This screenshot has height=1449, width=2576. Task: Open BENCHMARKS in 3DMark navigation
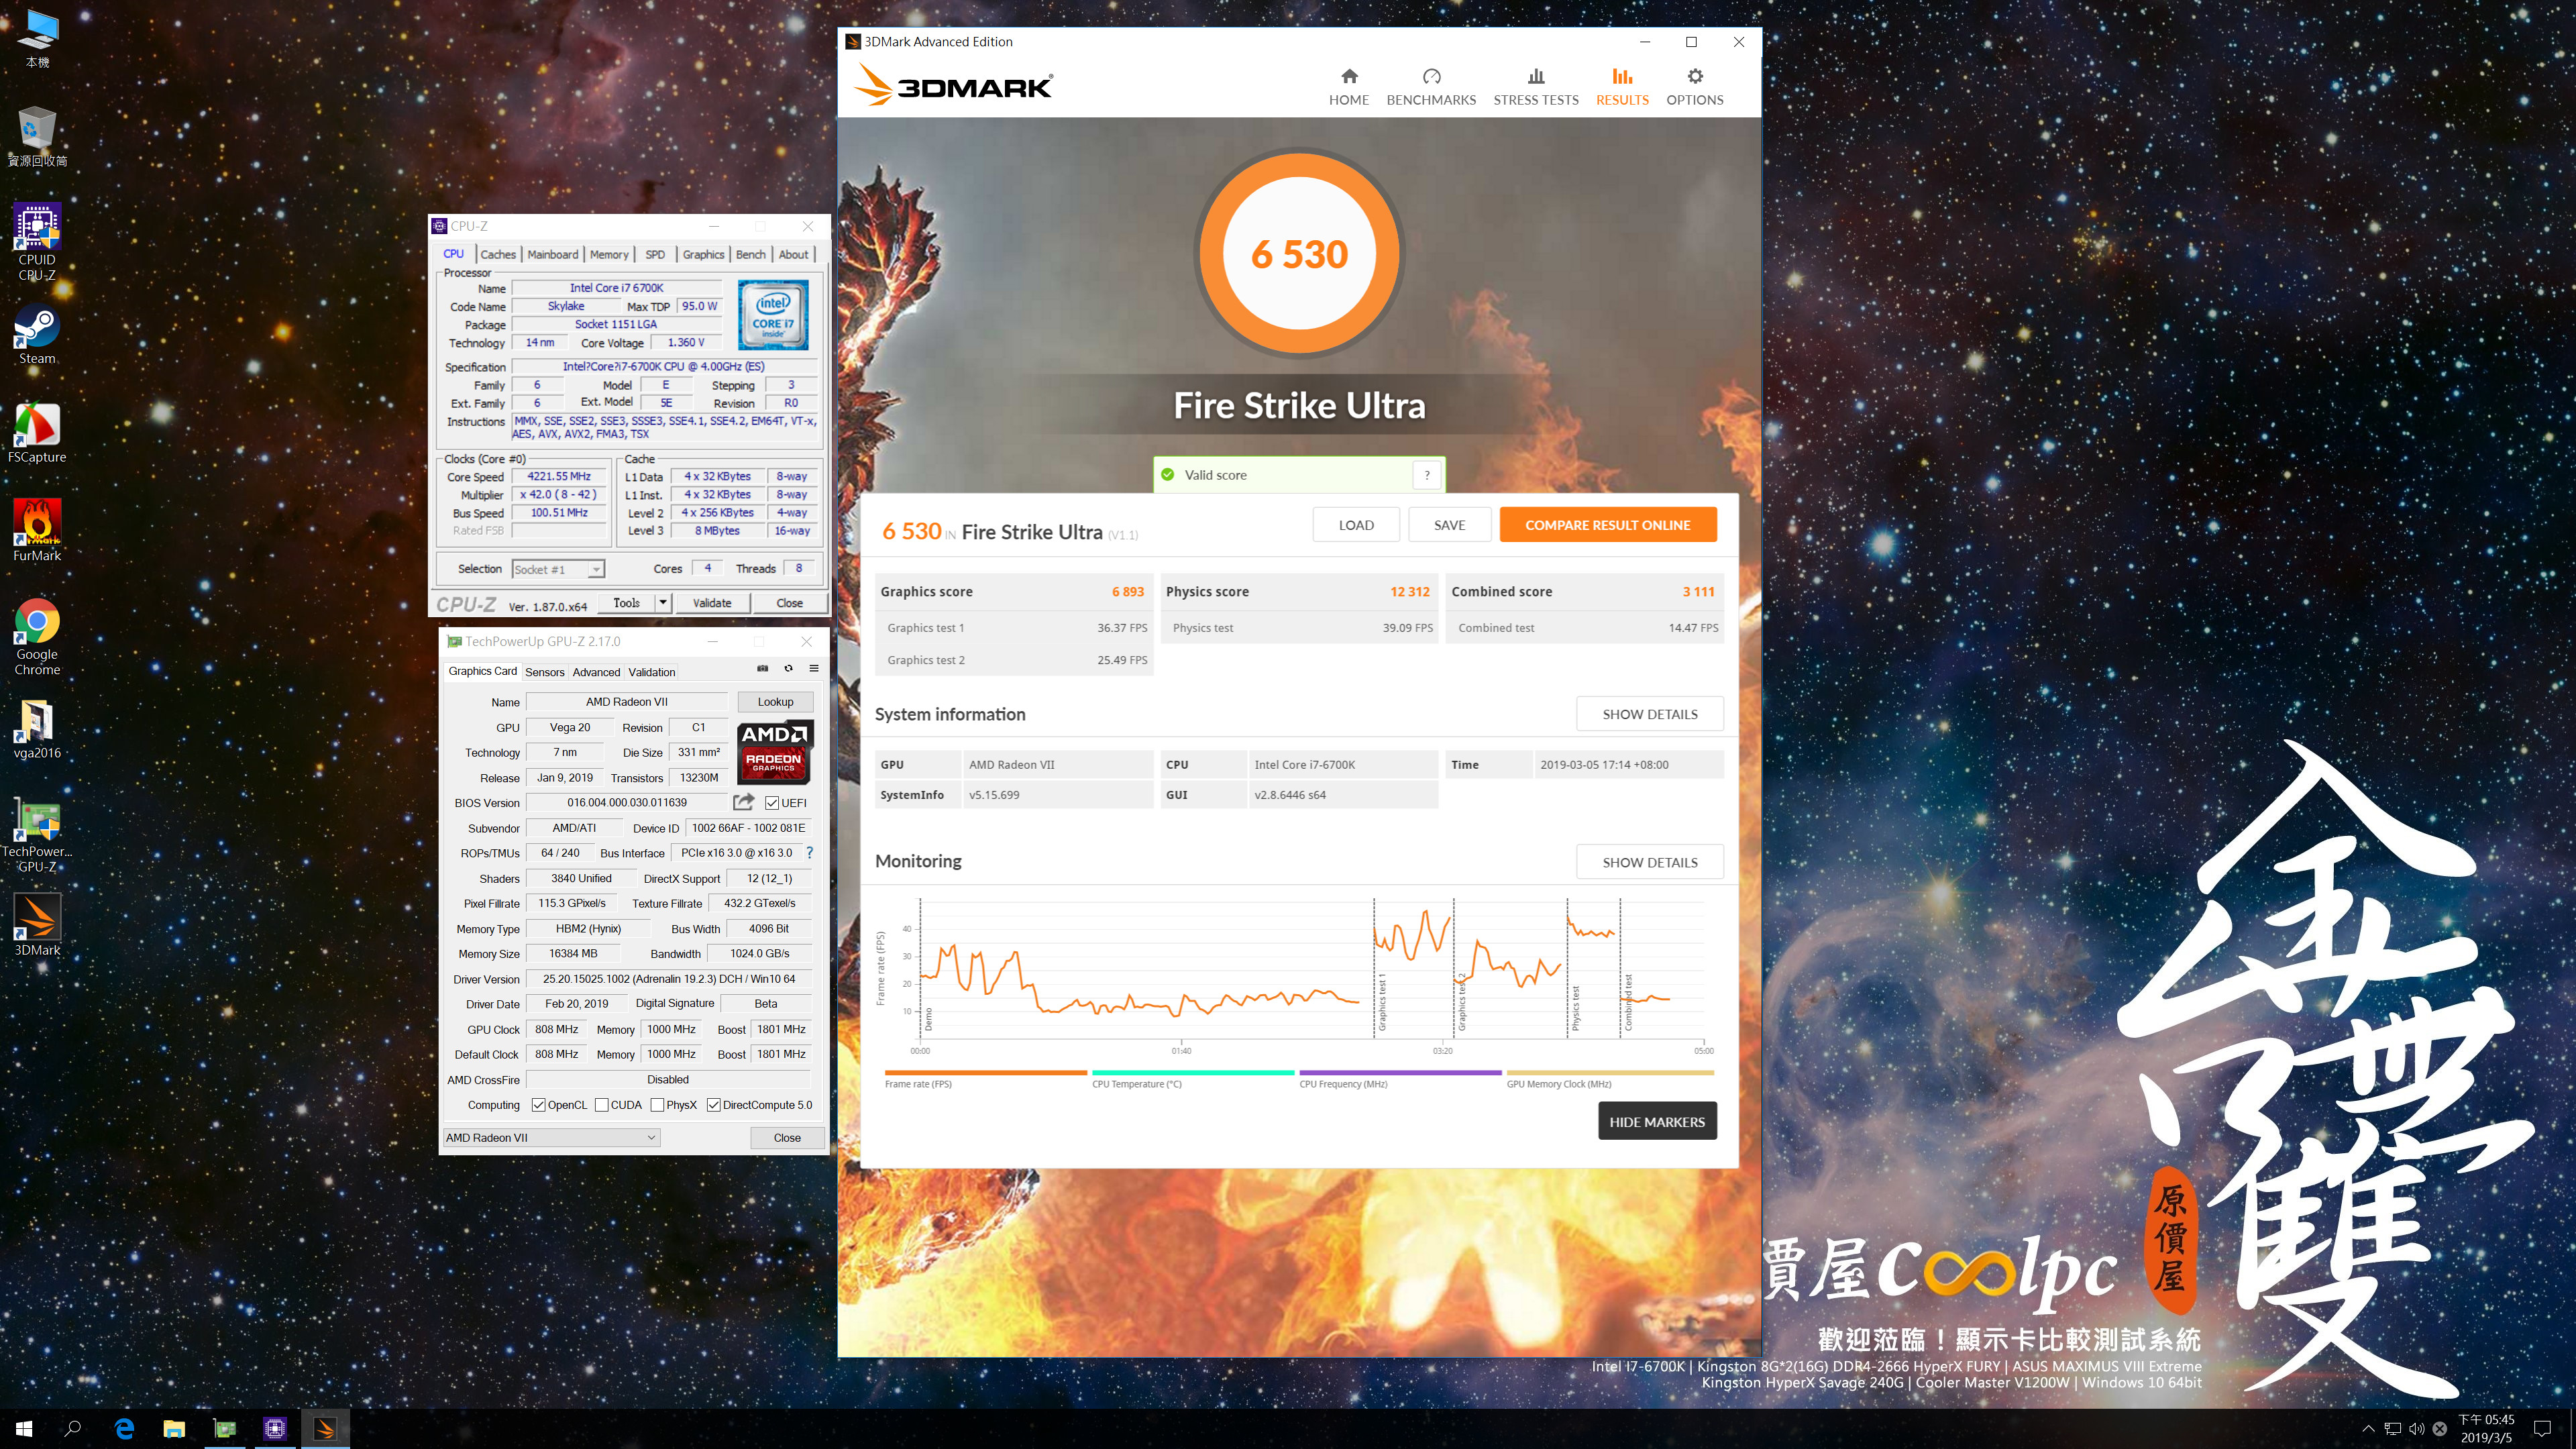coord(1431,87)
